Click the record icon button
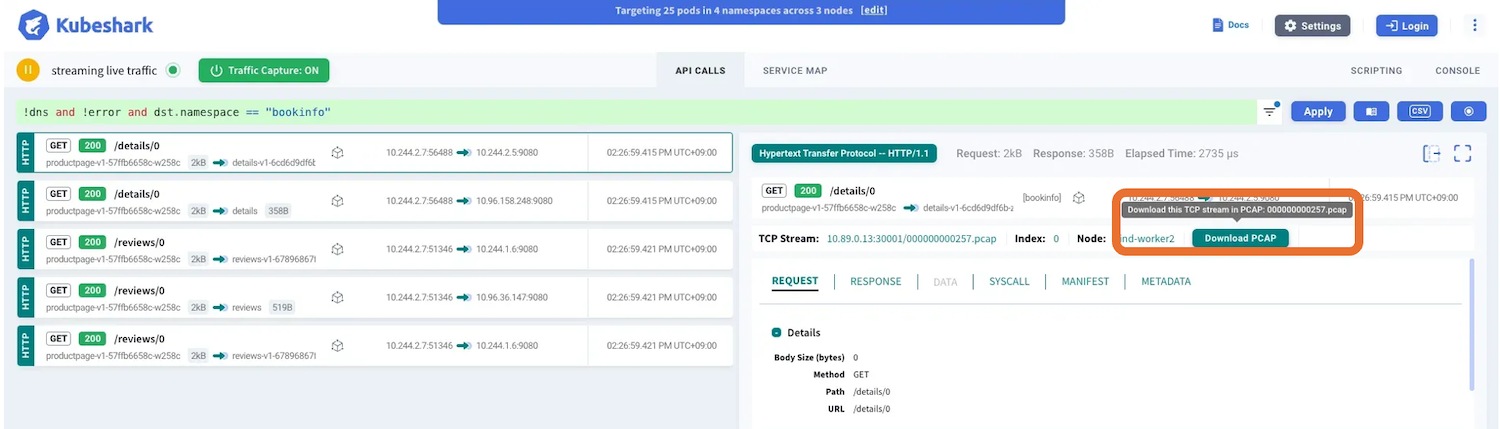 tap(1468, 112)
